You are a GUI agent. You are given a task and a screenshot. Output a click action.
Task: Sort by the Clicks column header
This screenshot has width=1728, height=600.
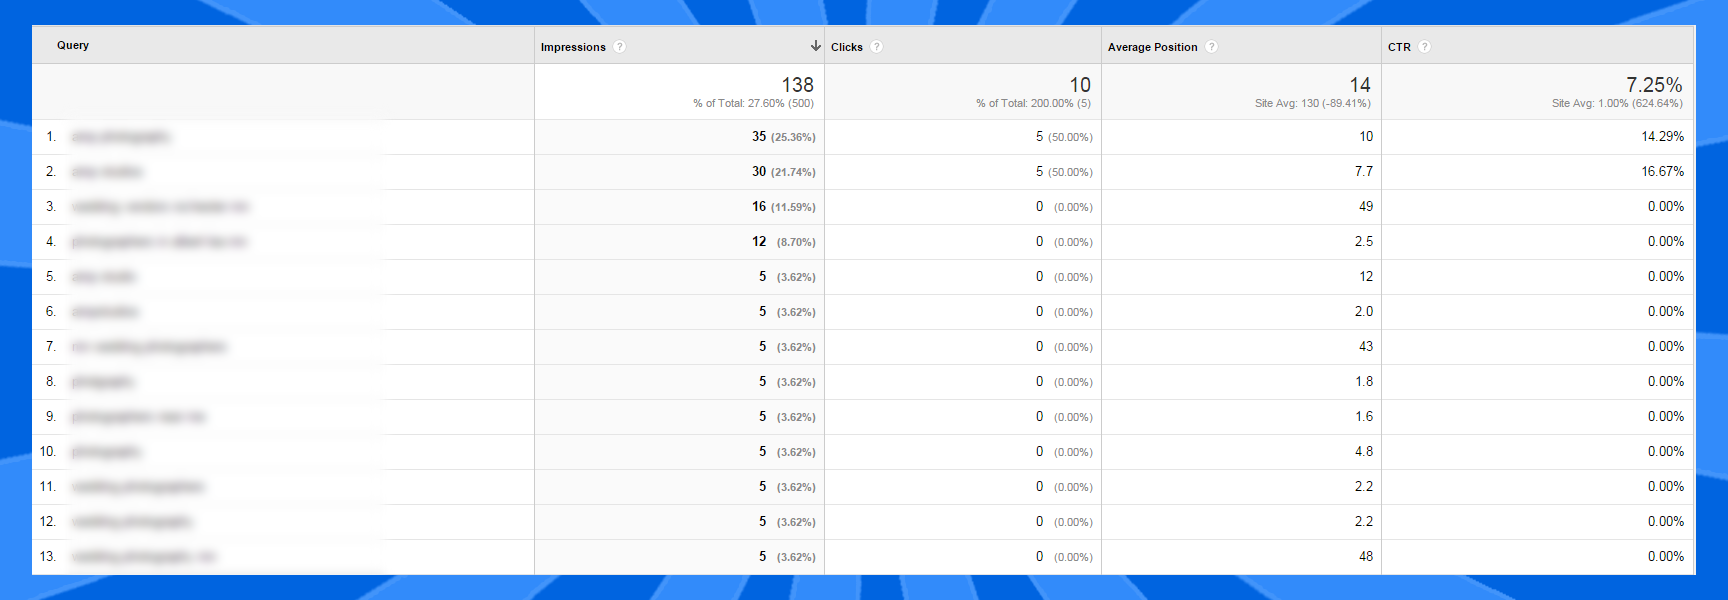point(846,47)
